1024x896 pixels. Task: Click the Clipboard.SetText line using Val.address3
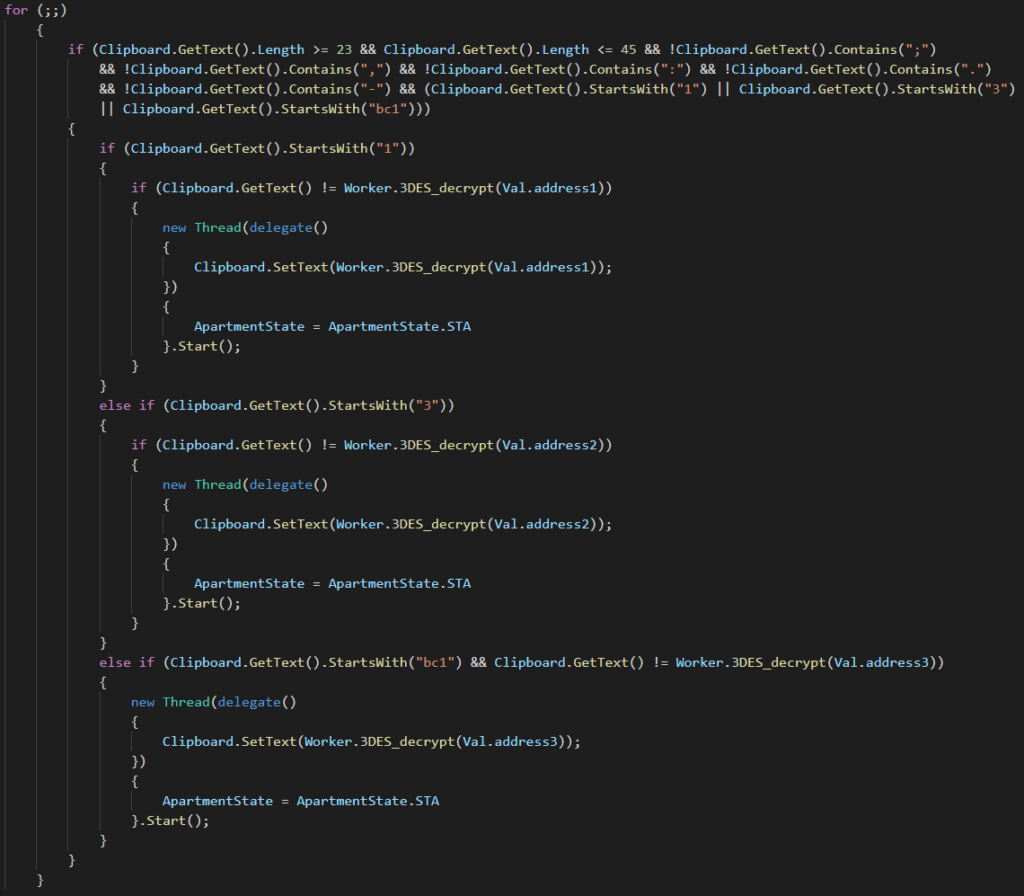coord(371,741)
